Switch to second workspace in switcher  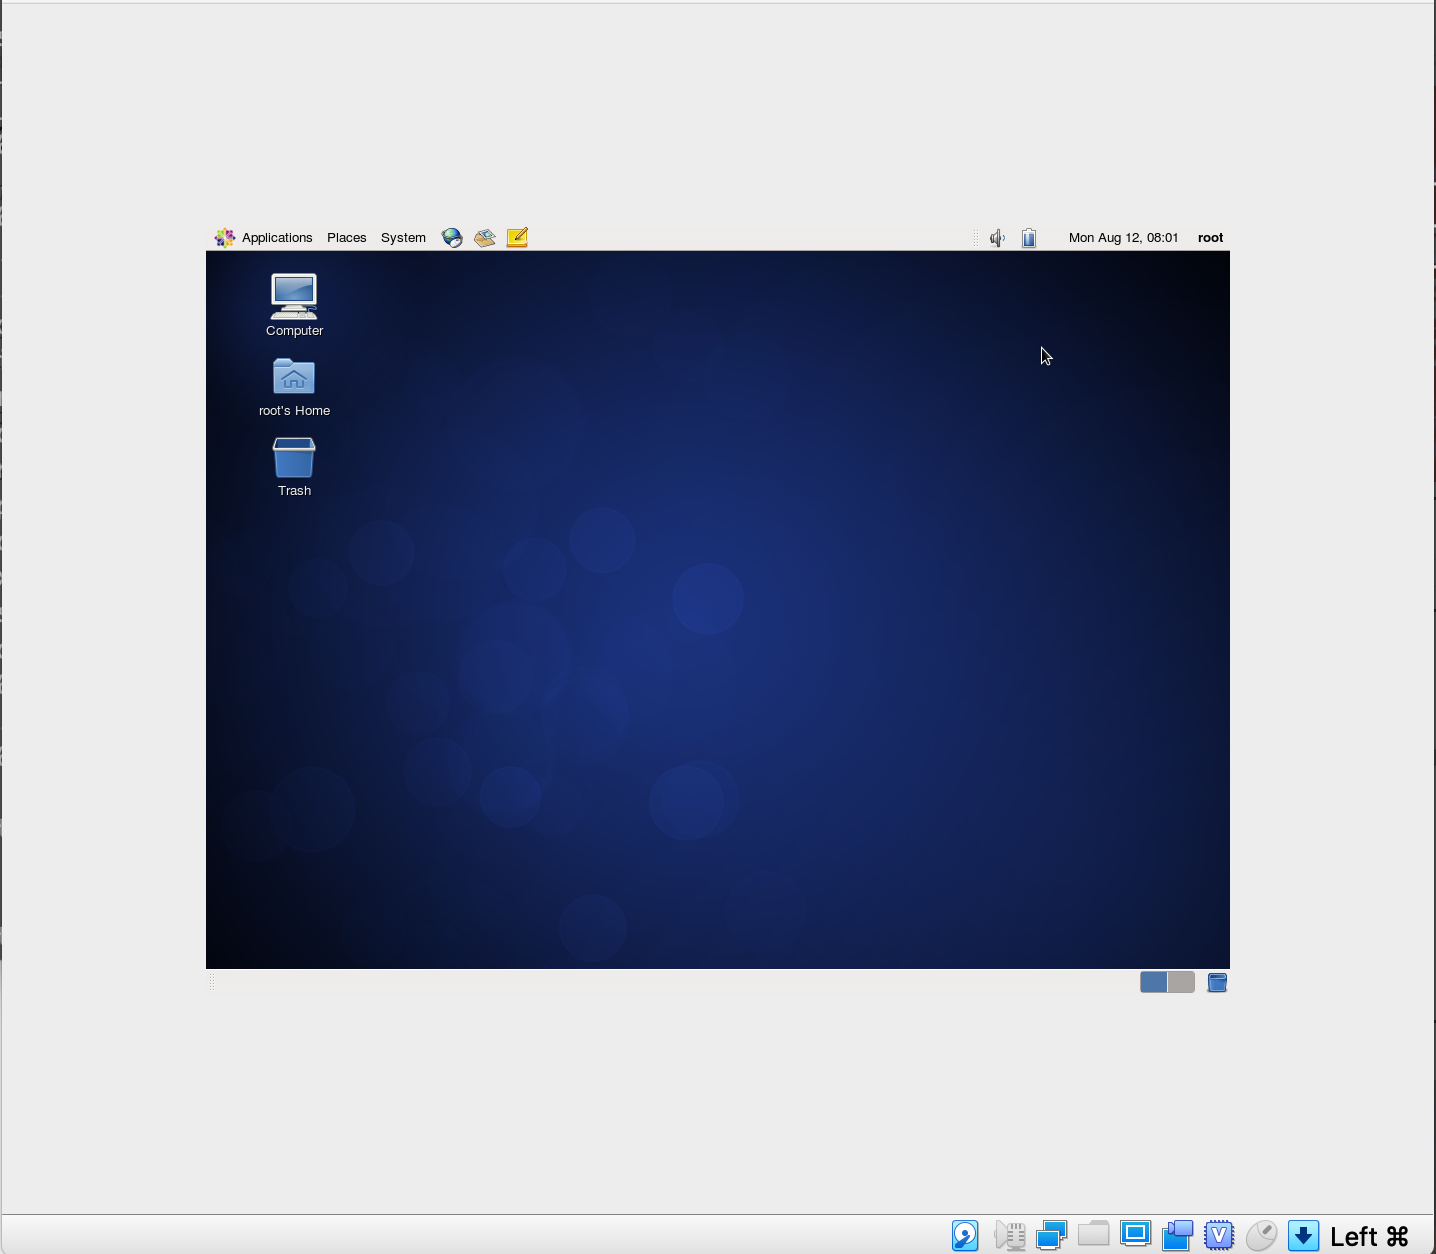point(1181,982)
